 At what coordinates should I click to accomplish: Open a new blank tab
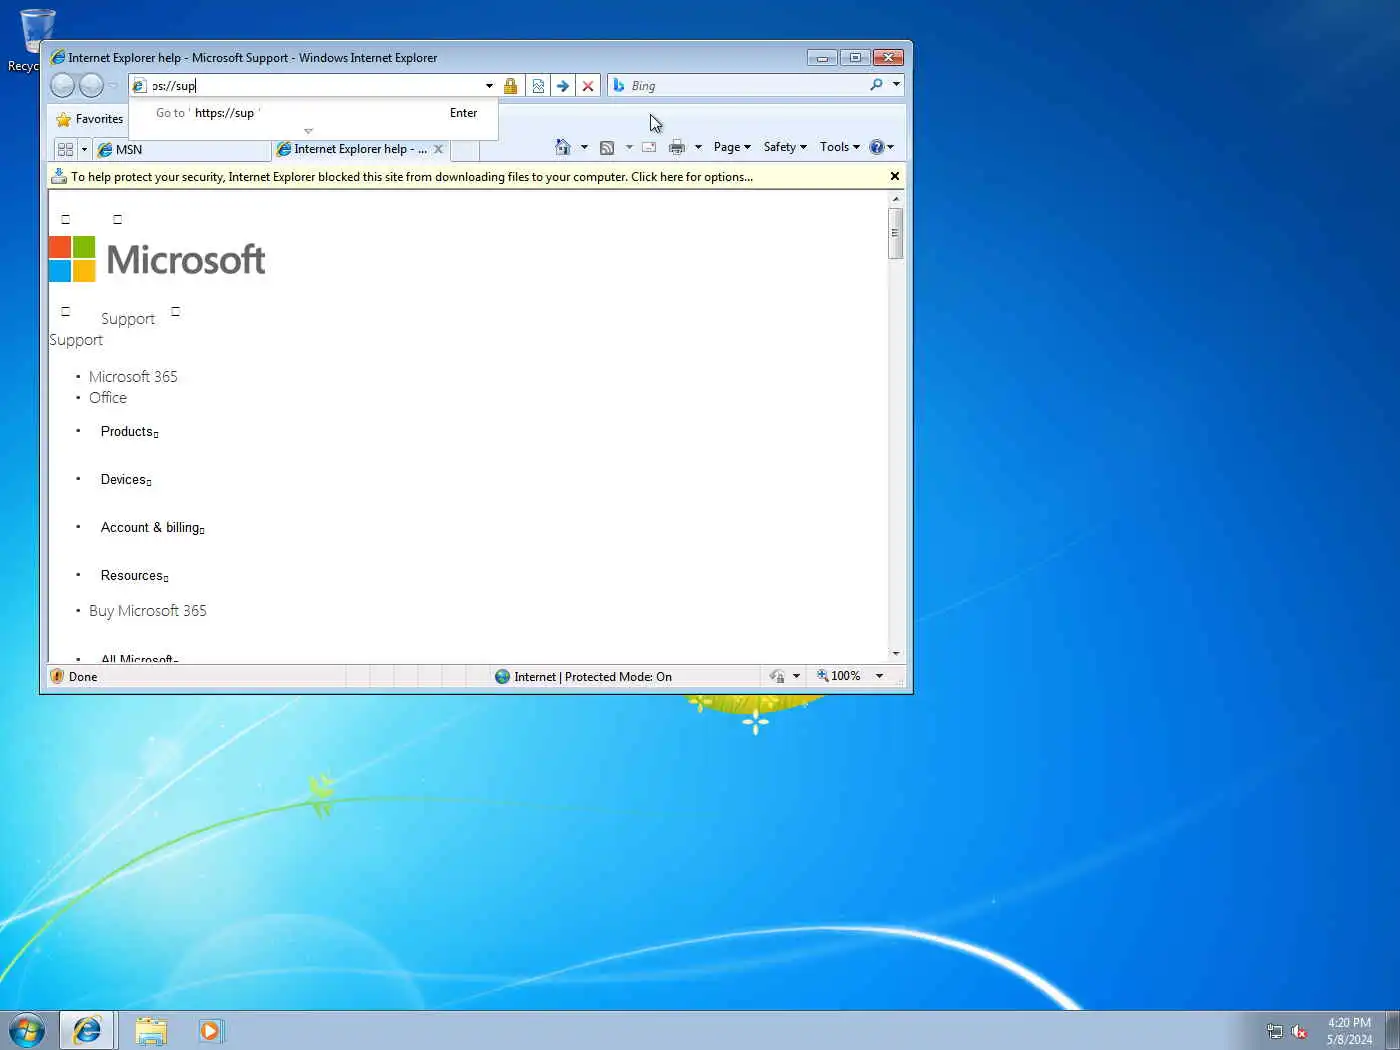(x=465, y=151)
